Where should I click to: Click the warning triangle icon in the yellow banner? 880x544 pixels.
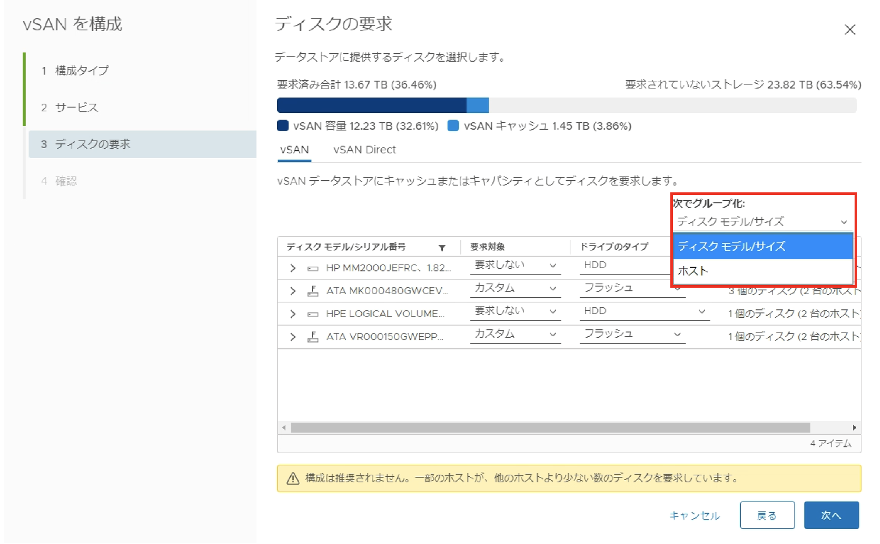pyautogui.click(x=292, y=478)
